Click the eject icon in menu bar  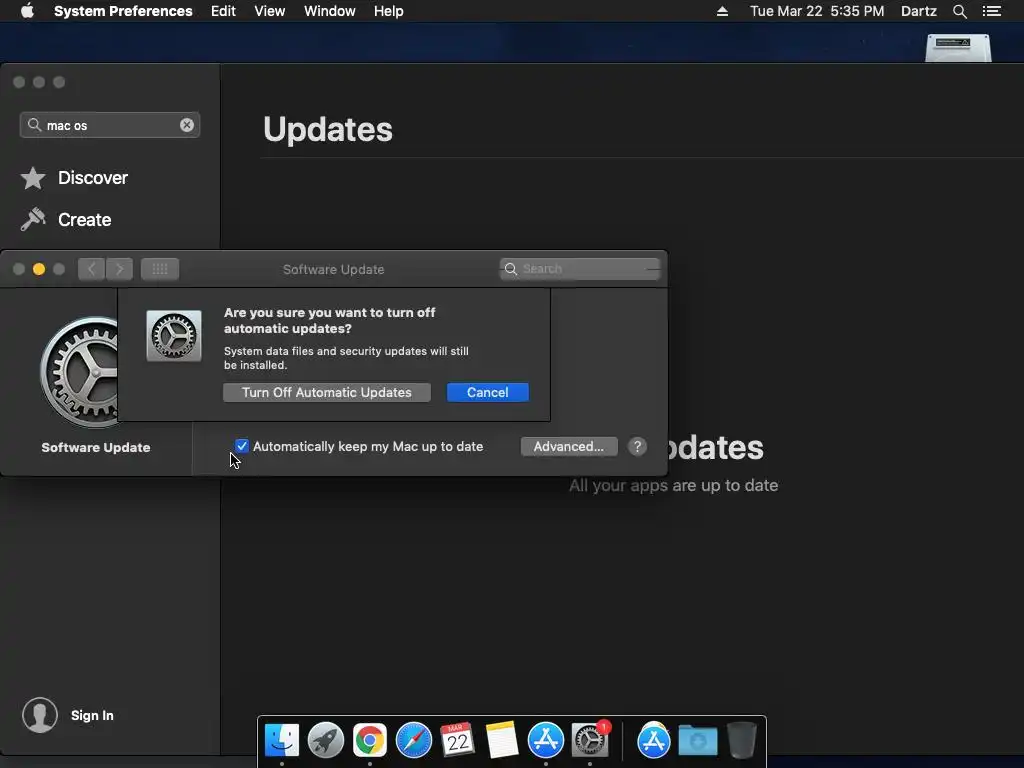722,11
